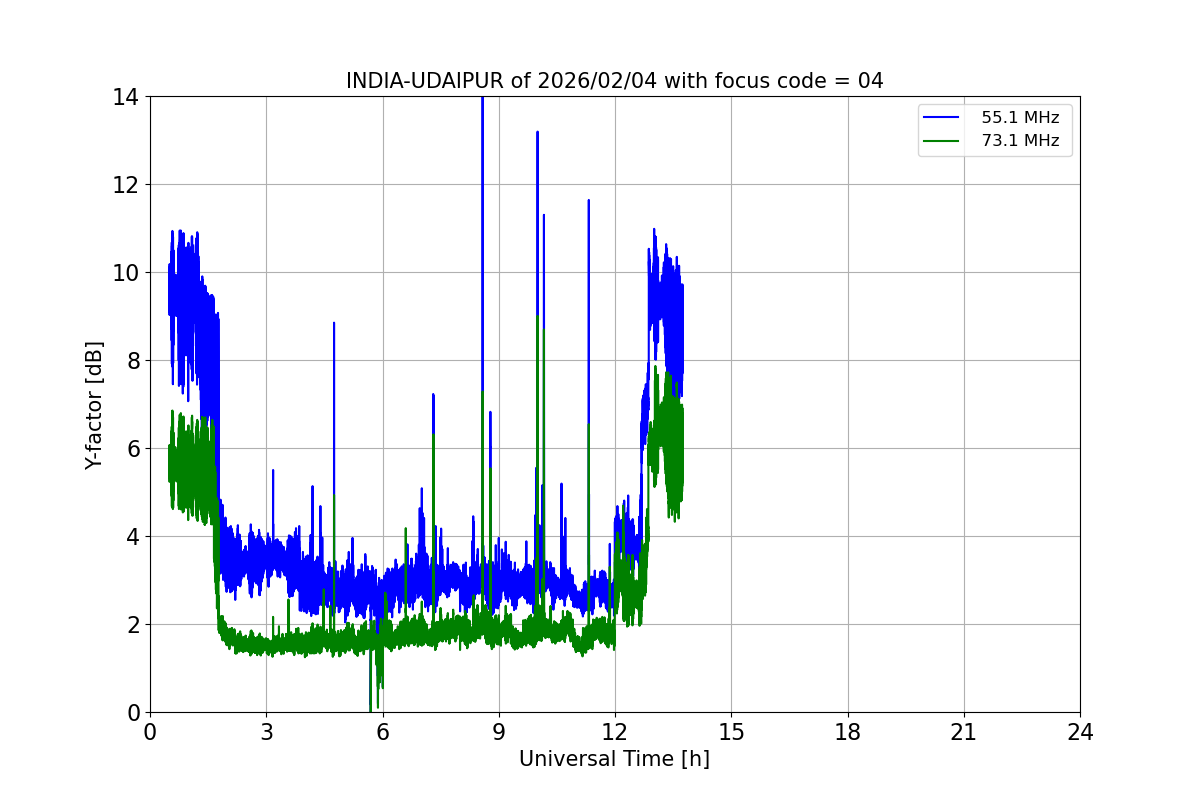The width and height of the screenshot is (1200, 800).
Task: Select the 73.1 MHz legend label
Action: coord(1020,141)
